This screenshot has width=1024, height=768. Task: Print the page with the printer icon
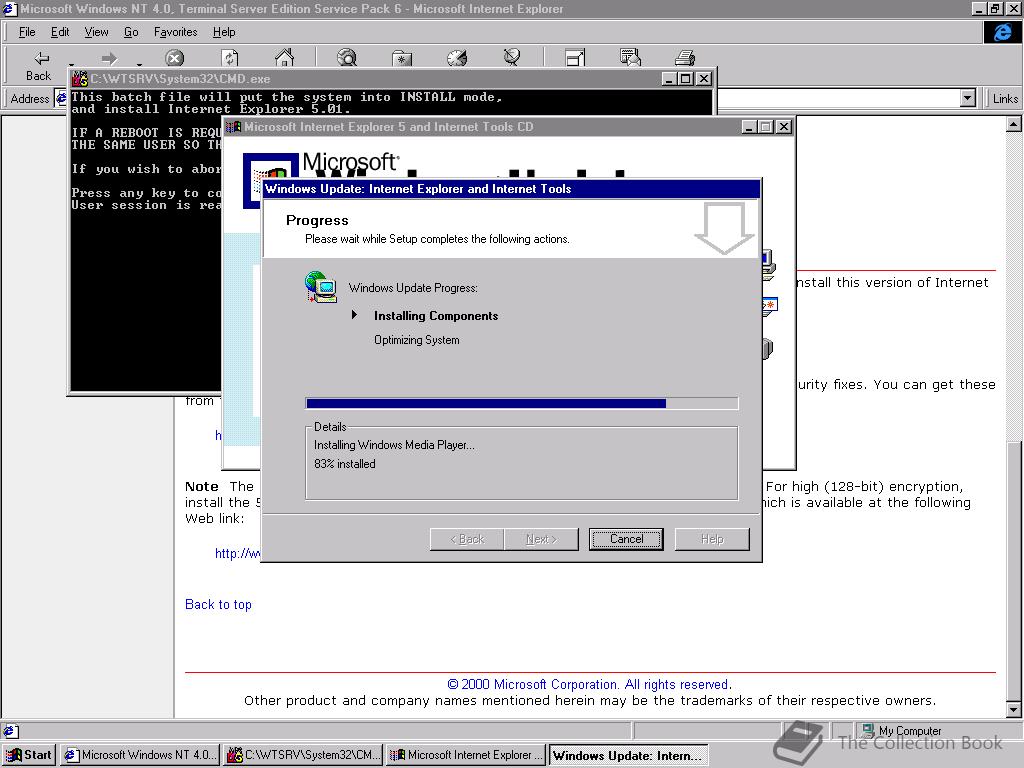click(x=684, y=58)
